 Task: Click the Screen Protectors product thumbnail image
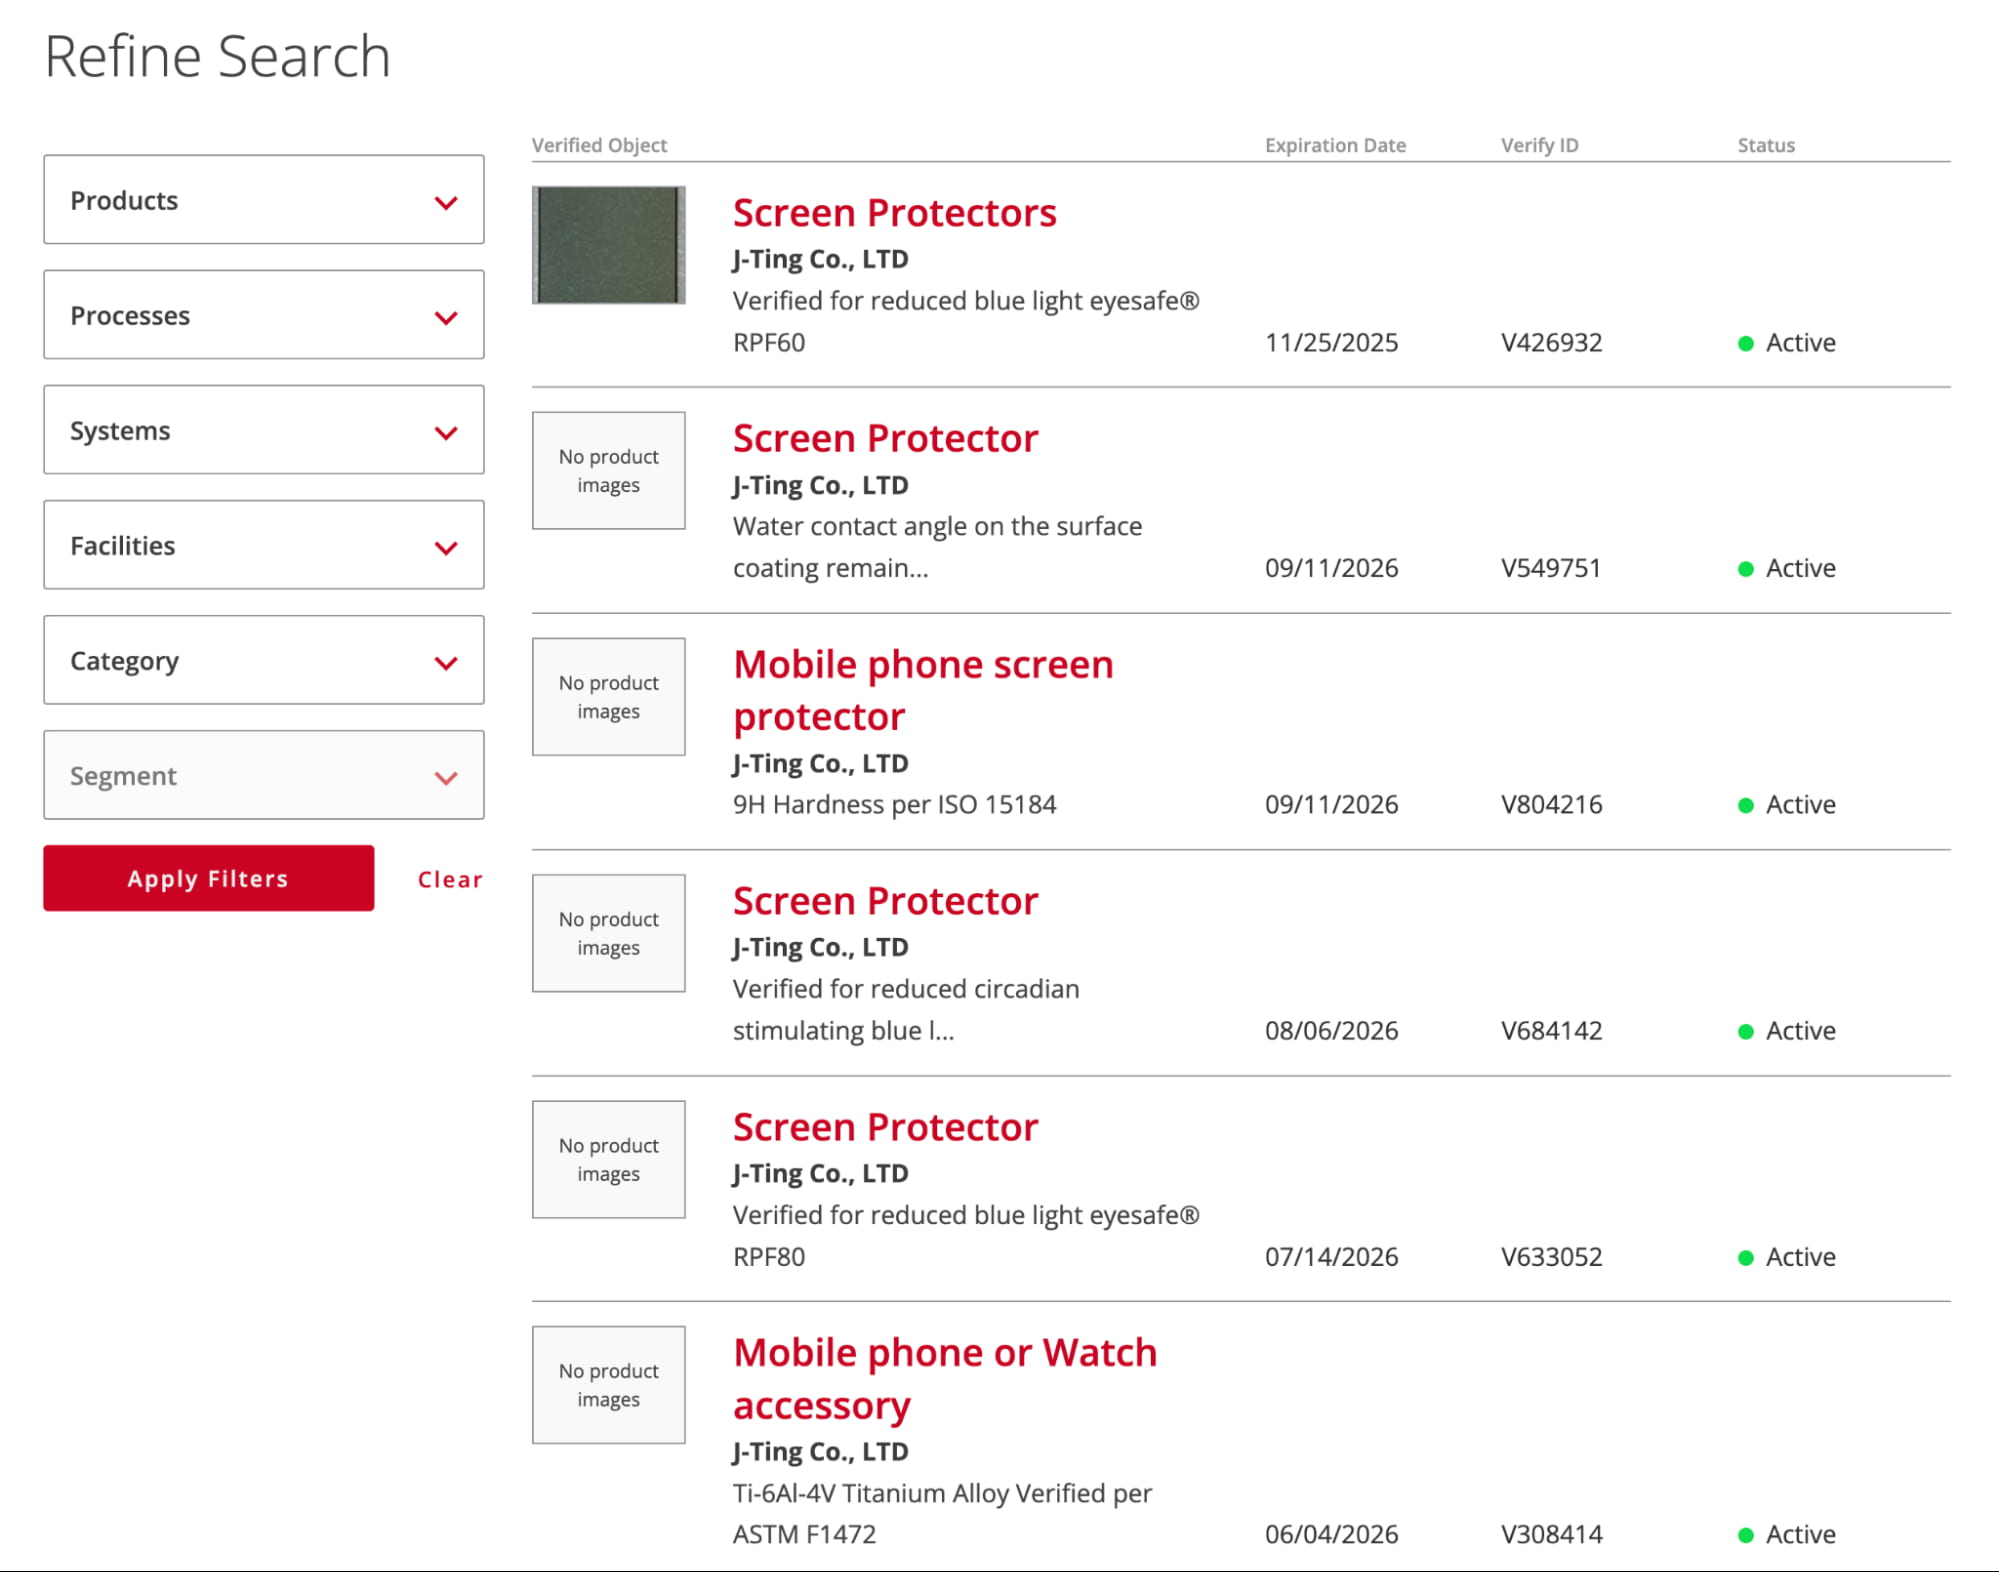(608, 245)
